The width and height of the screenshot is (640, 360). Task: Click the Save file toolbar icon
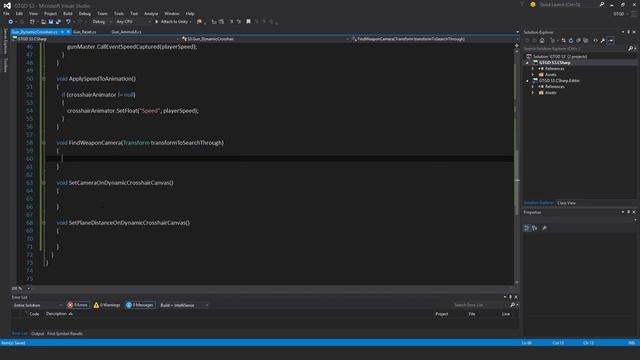click(x=51, y=22)
